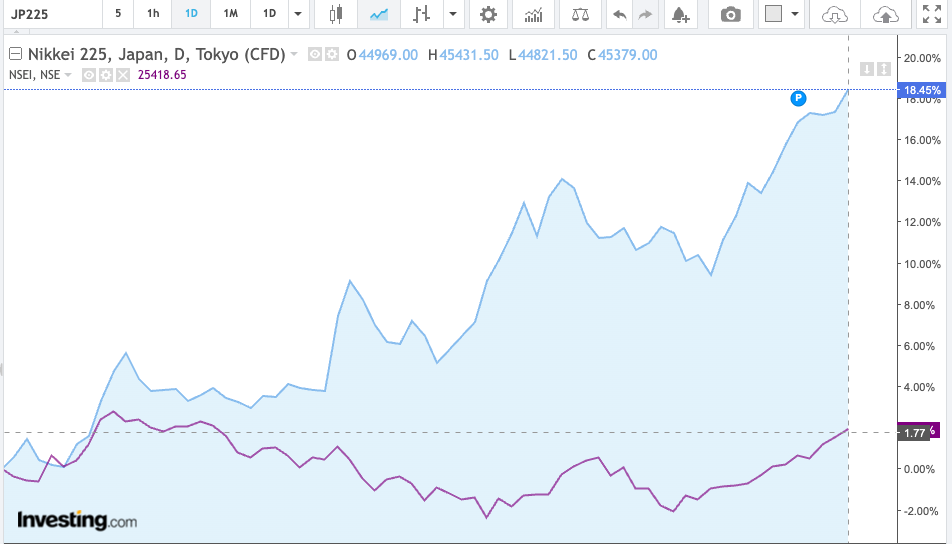Open the time interval dropdown arrow
Image resolution: width=952 pixels, height=544 pixels.
point(297,14)
